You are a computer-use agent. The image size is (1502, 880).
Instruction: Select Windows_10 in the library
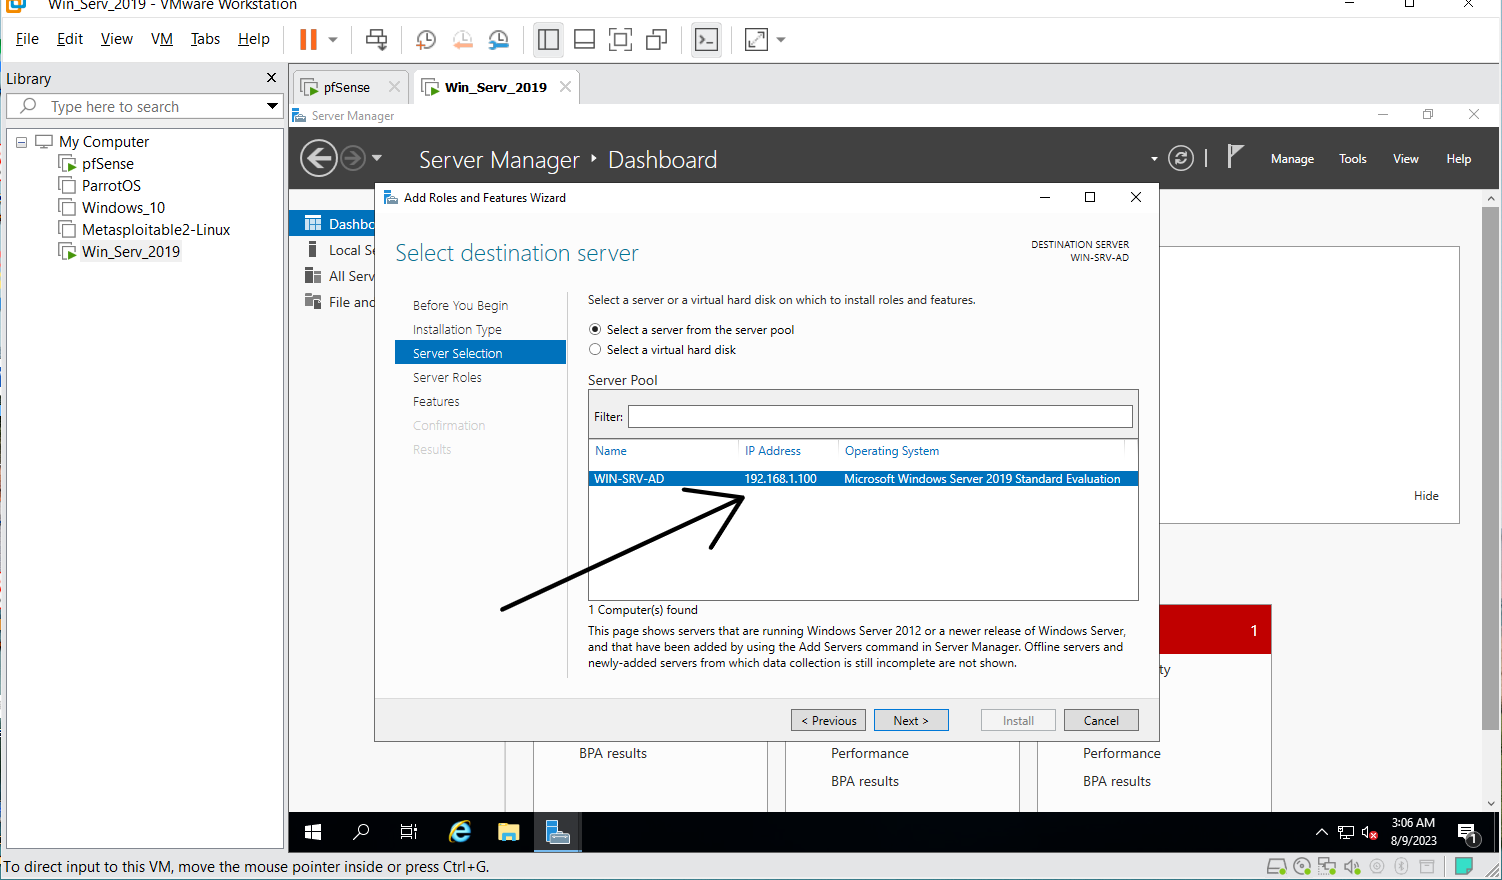click(x=123, y=208)
